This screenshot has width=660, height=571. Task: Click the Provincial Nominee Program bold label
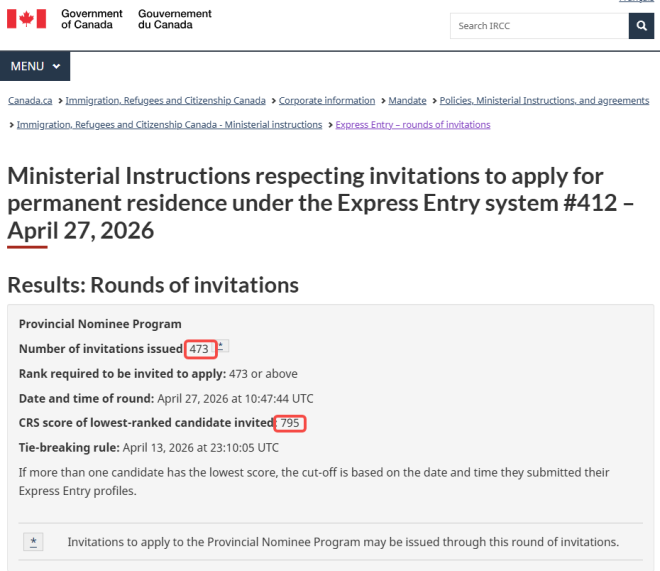[100, 324]
